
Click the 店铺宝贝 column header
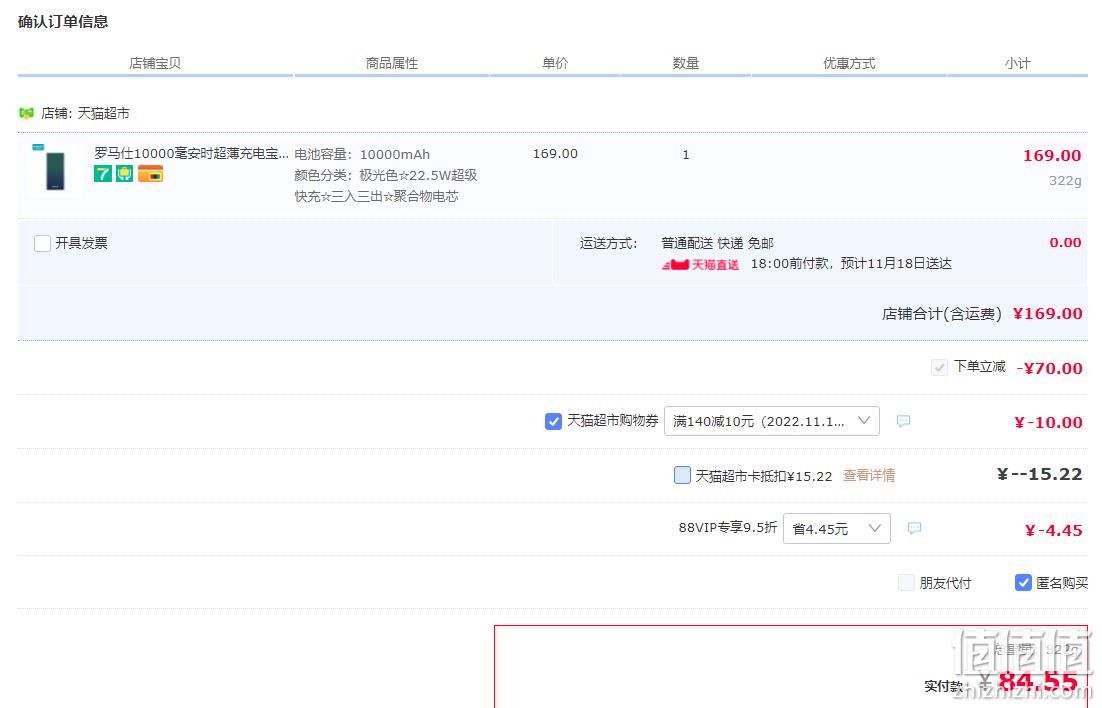click(155, 63)
